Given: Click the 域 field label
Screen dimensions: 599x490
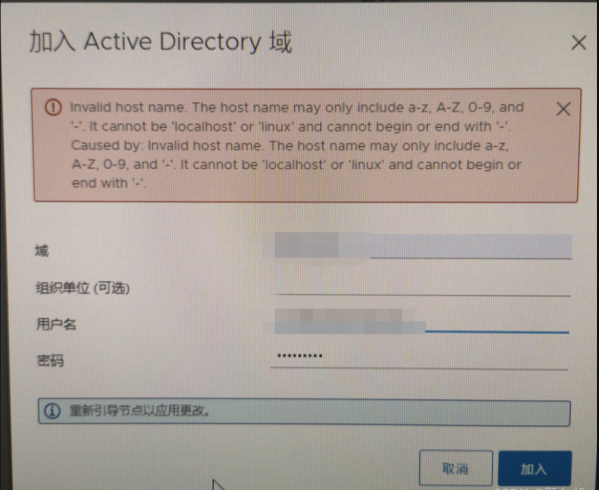Looking at the screenshot, I should point(42,251).
